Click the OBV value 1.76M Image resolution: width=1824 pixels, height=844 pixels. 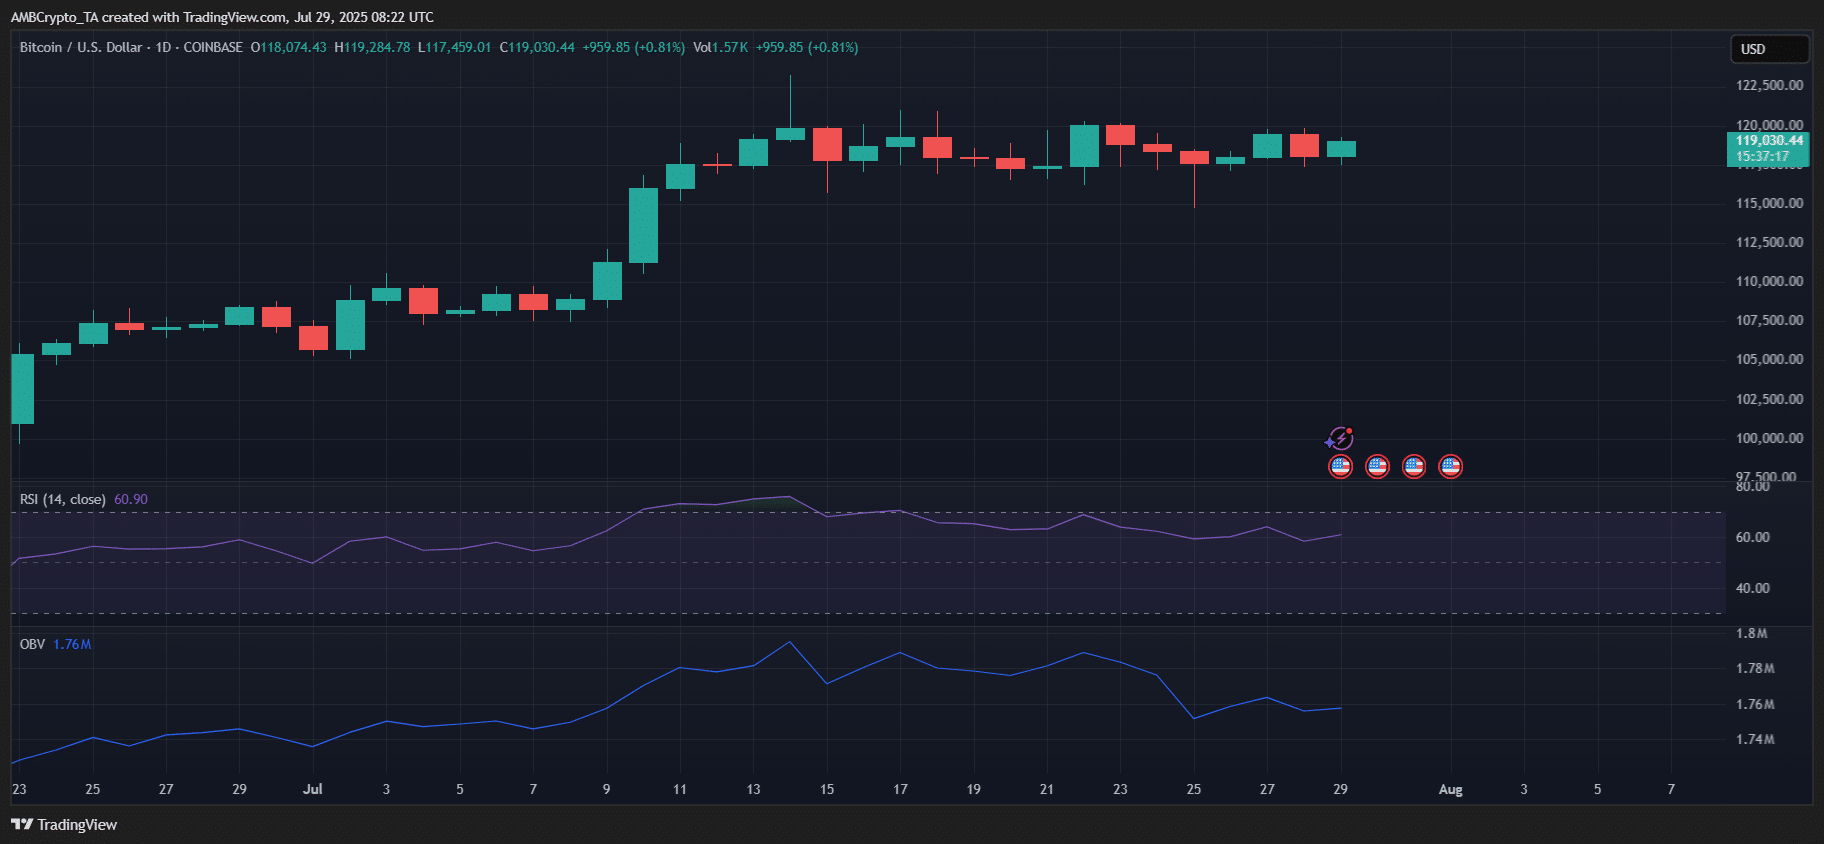coord(72,644)
